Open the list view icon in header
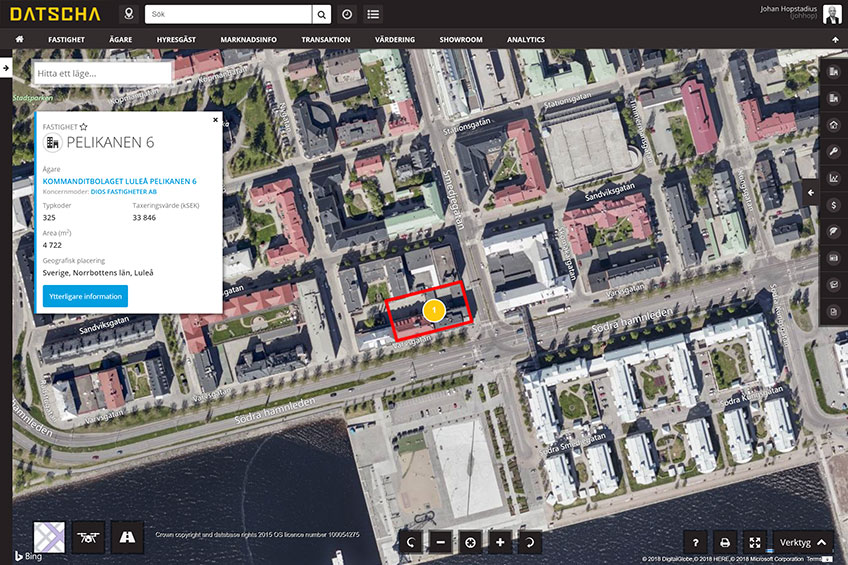The width and height of the screenshot is (848, 565). click(x=373, y=14)
